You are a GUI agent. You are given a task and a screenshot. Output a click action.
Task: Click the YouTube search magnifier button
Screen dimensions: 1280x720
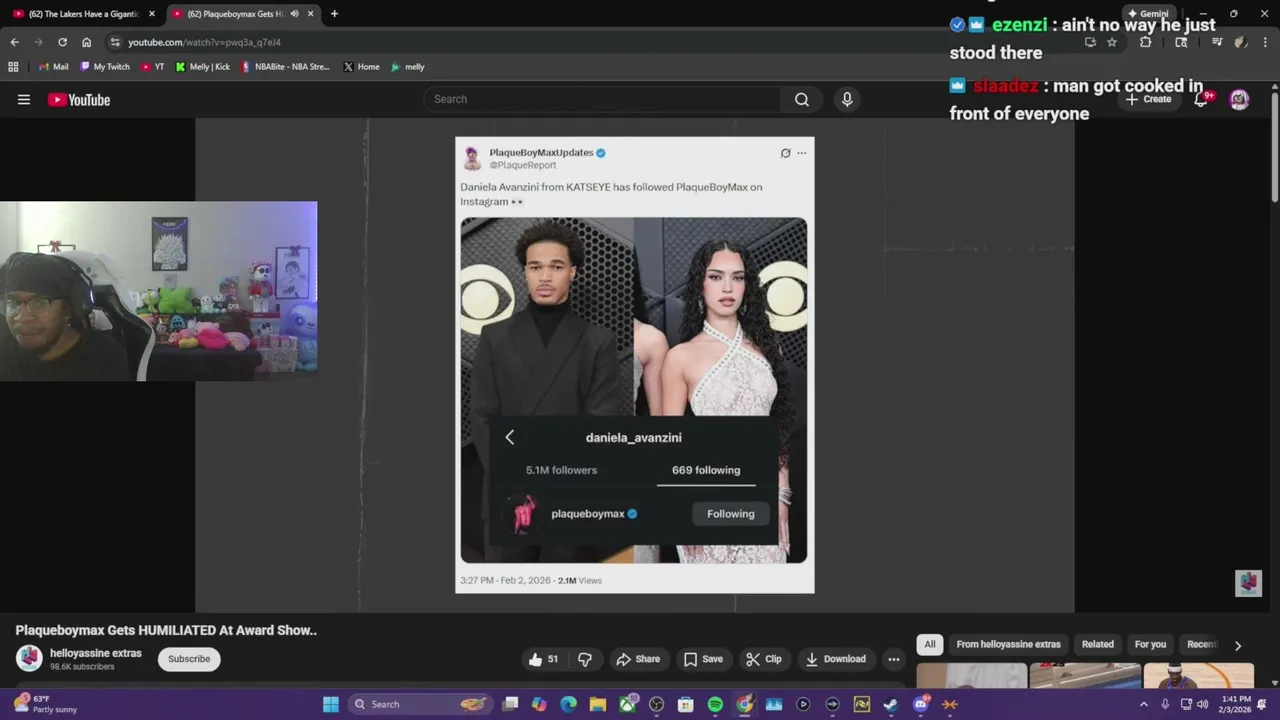[x=802, y=99]
